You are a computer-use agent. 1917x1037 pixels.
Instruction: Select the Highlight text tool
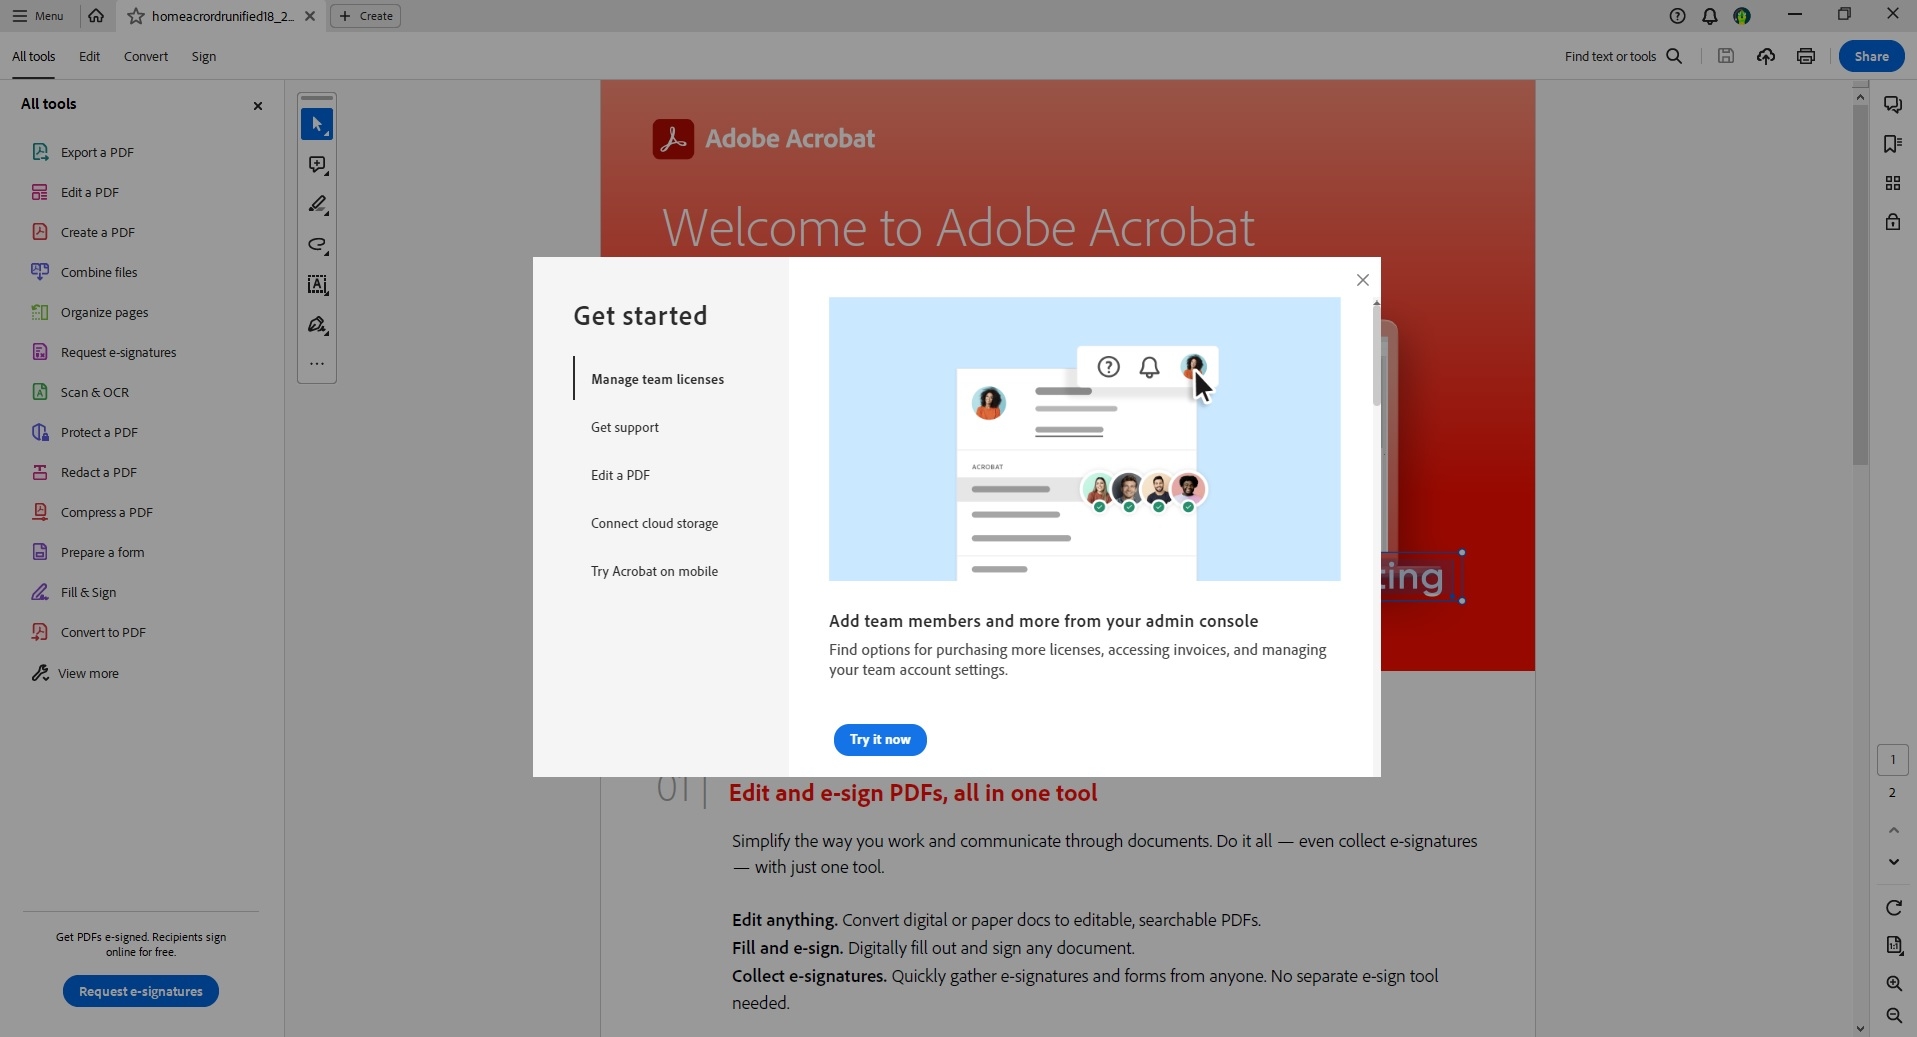click(x=317, y=204)
